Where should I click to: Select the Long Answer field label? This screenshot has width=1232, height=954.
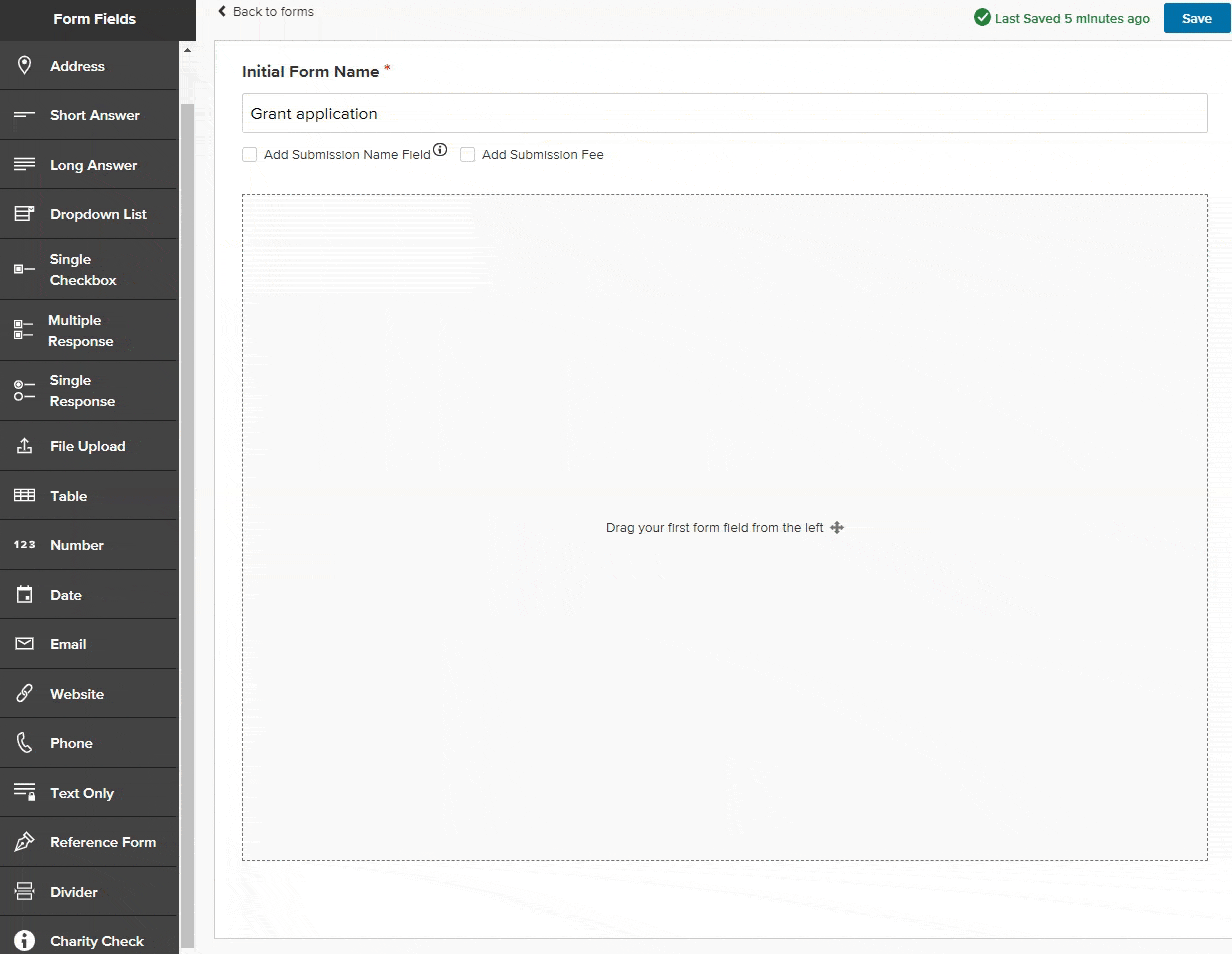(x=94, y=165)
